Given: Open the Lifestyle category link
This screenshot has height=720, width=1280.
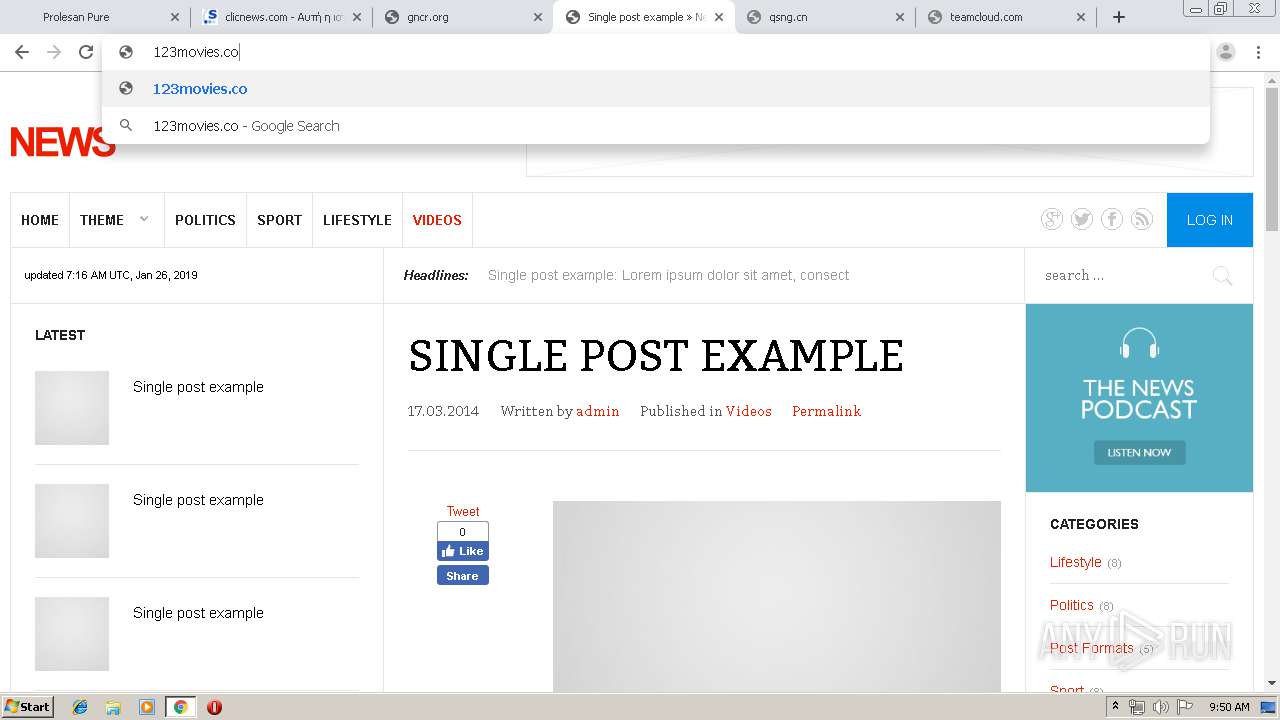Looking at the screenshot, I should click(1076, 562).
